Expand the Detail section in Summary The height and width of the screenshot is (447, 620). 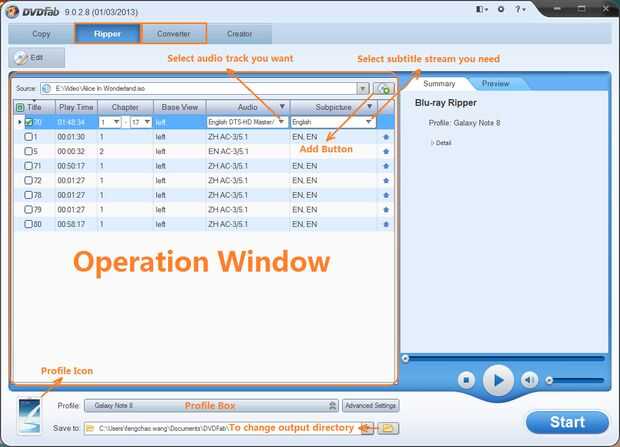[x=441, y=143]
